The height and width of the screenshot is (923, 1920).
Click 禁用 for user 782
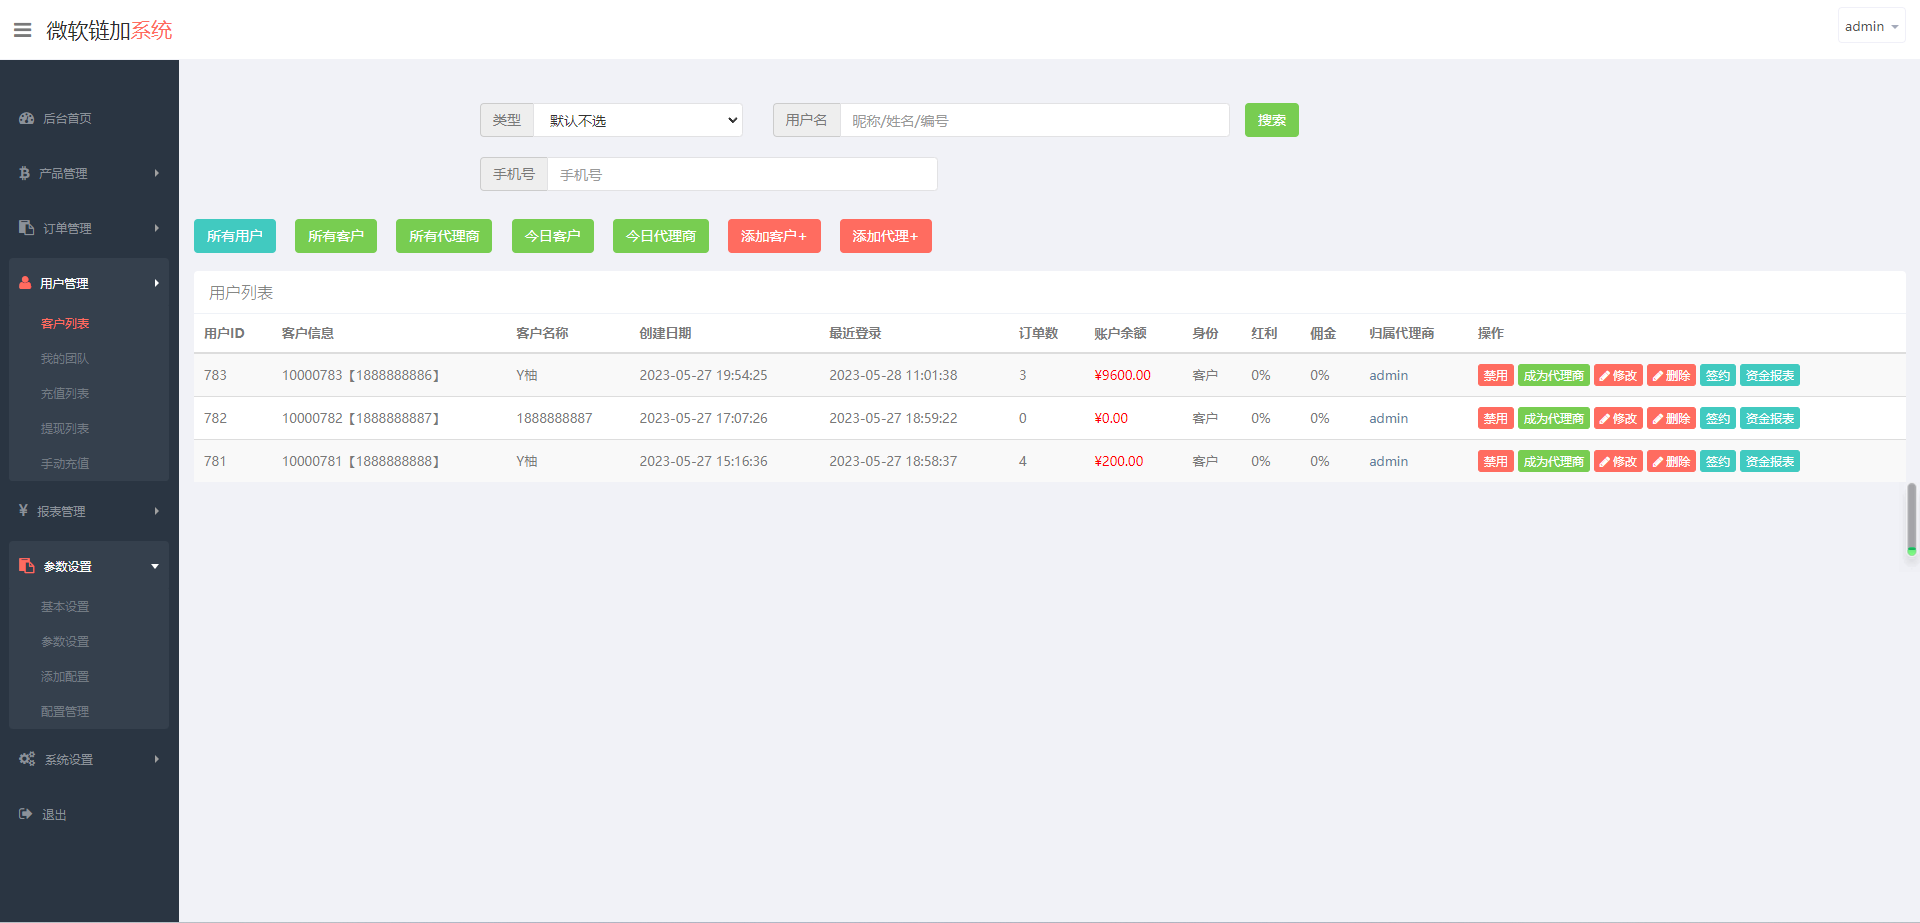click(x=1496, y=418)
